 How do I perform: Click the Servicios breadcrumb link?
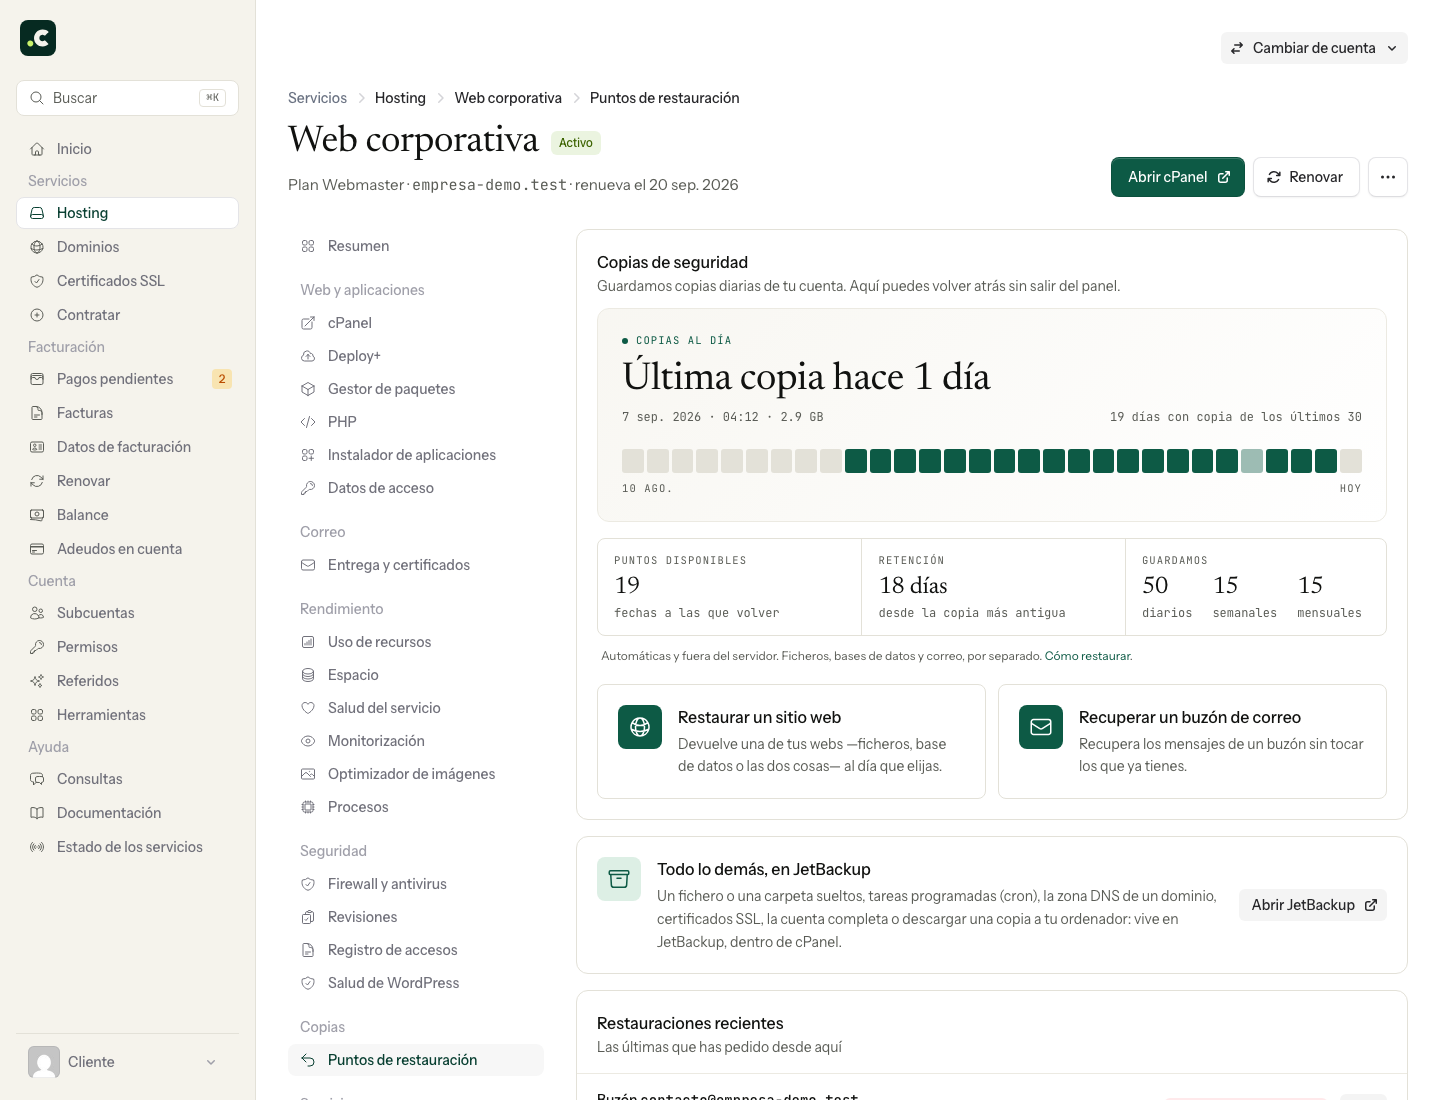[x=317, y=98]
